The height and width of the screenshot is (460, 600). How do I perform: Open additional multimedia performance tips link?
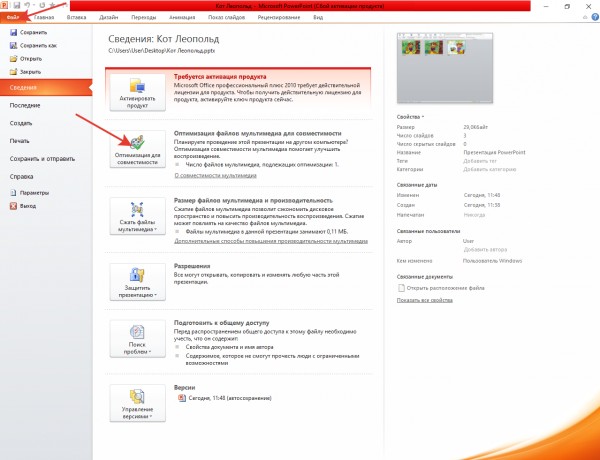[271, 241]
